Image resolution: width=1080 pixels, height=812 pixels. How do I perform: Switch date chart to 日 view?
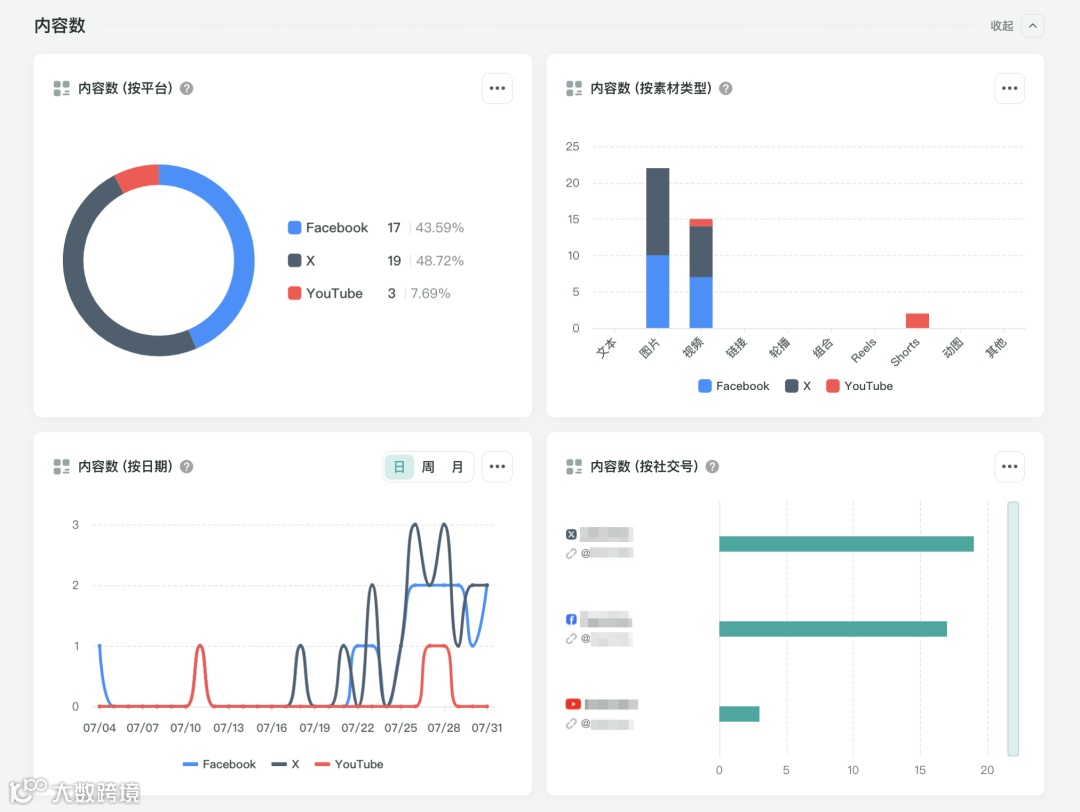click(399, 467)
